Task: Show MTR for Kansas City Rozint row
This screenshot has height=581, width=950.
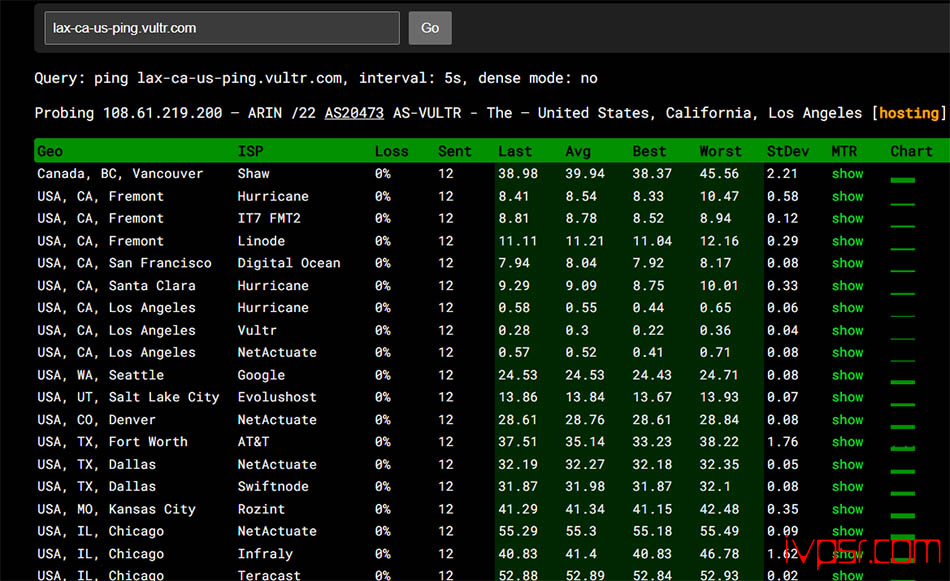Action: tap(847, 509)
